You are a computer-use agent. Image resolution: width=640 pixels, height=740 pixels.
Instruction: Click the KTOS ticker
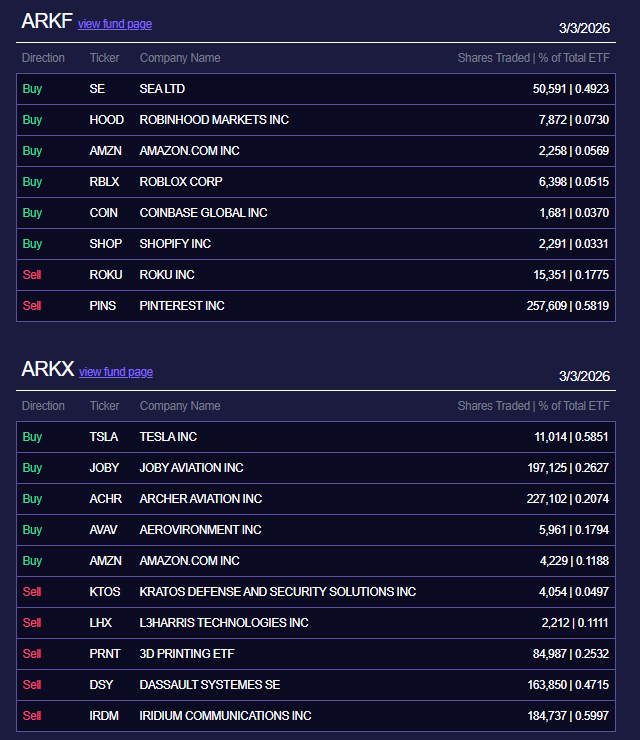click(x=105, y=592)
